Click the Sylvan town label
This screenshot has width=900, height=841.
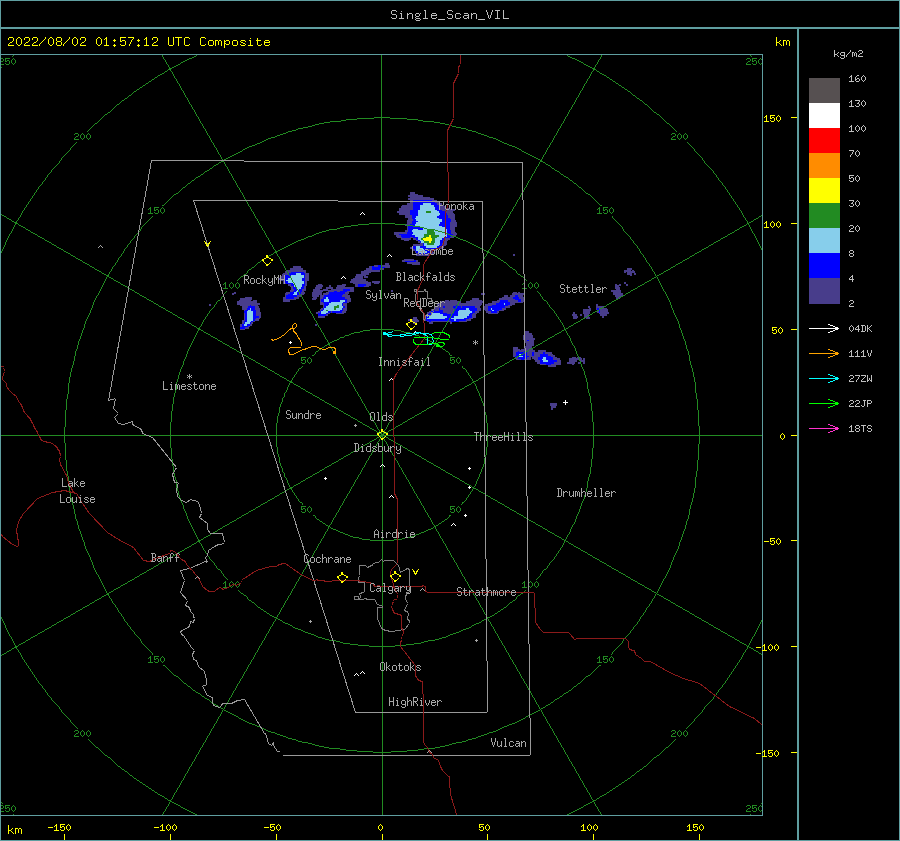pos(383,295)
